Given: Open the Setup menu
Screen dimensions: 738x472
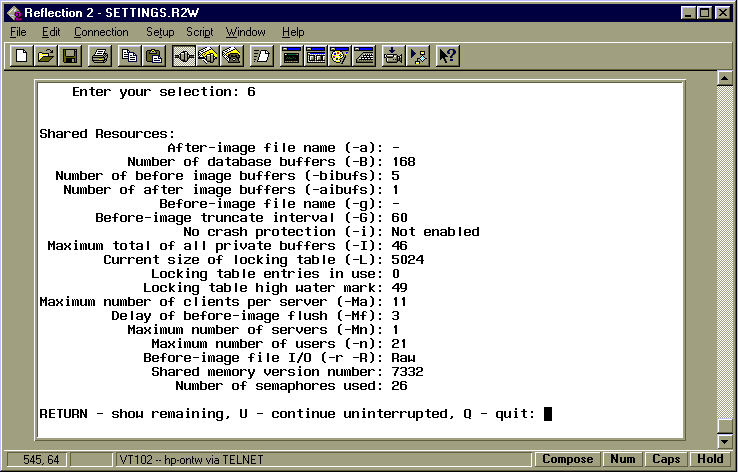Looking at the screenshot, I should 160,32.
